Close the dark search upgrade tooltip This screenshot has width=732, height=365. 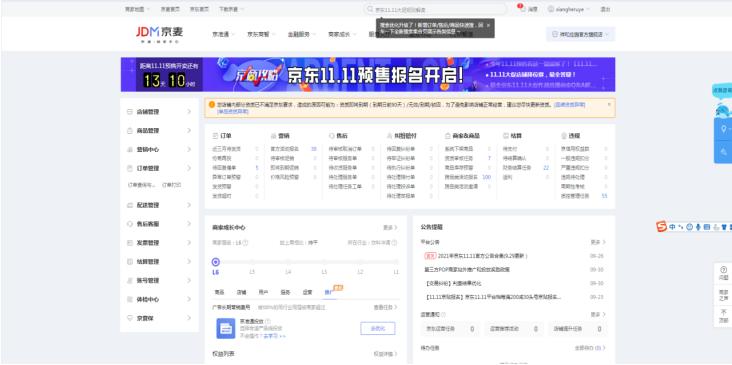click(488, 25)
